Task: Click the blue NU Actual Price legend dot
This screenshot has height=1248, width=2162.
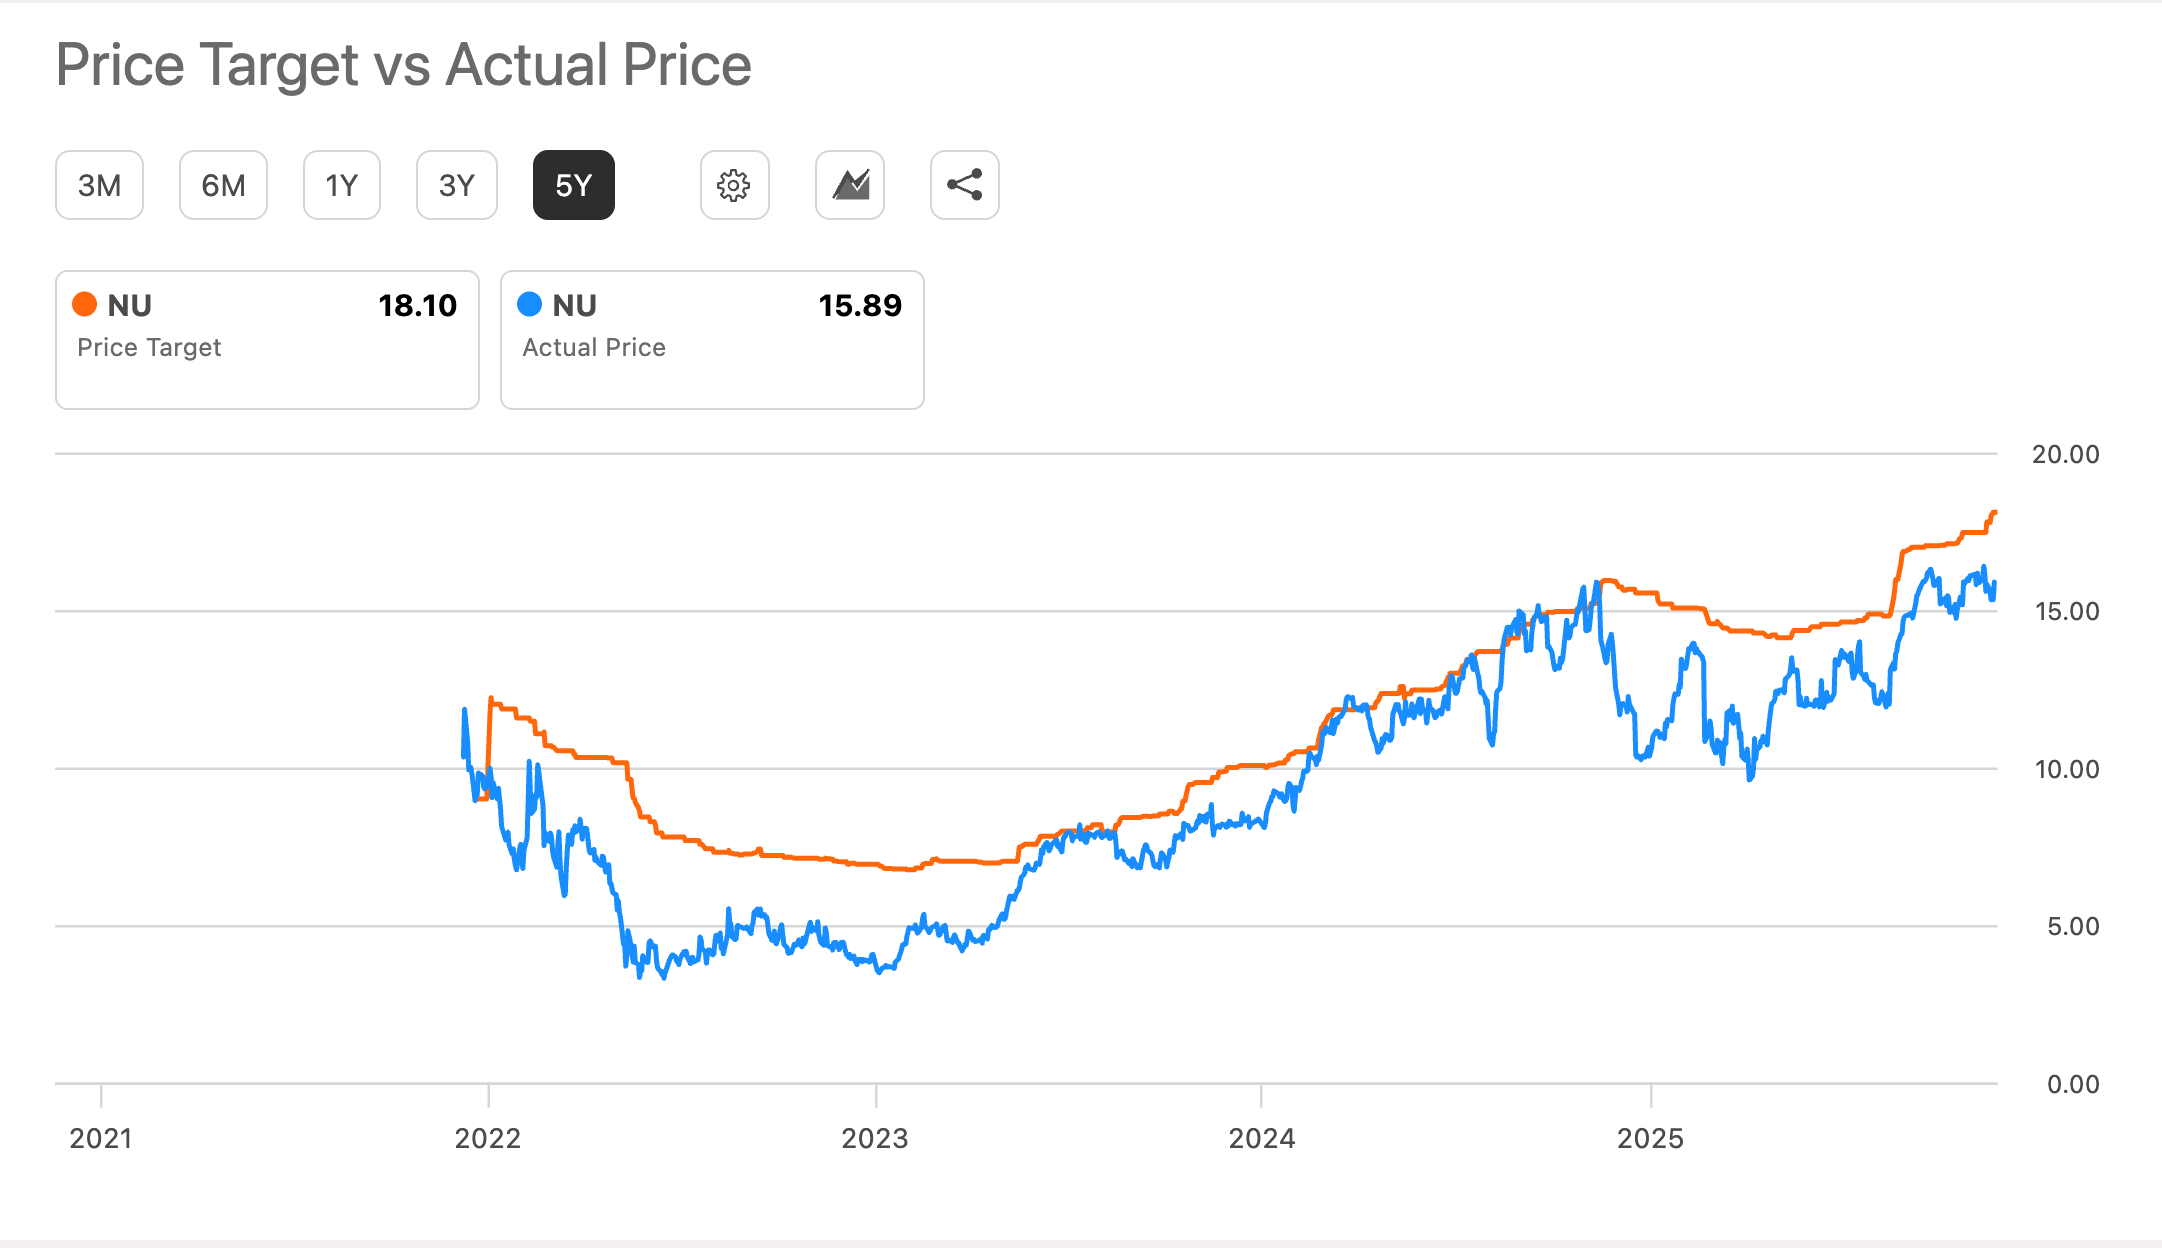Action: point(530,303)
